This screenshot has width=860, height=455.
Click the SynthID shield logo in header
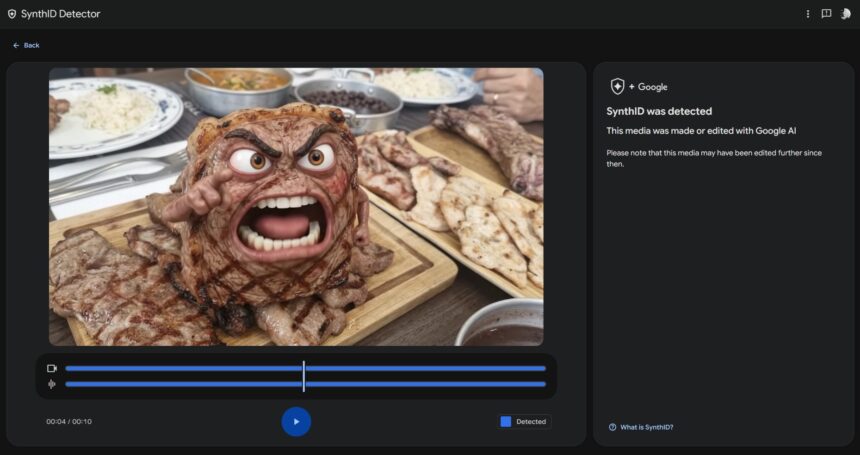12,14
